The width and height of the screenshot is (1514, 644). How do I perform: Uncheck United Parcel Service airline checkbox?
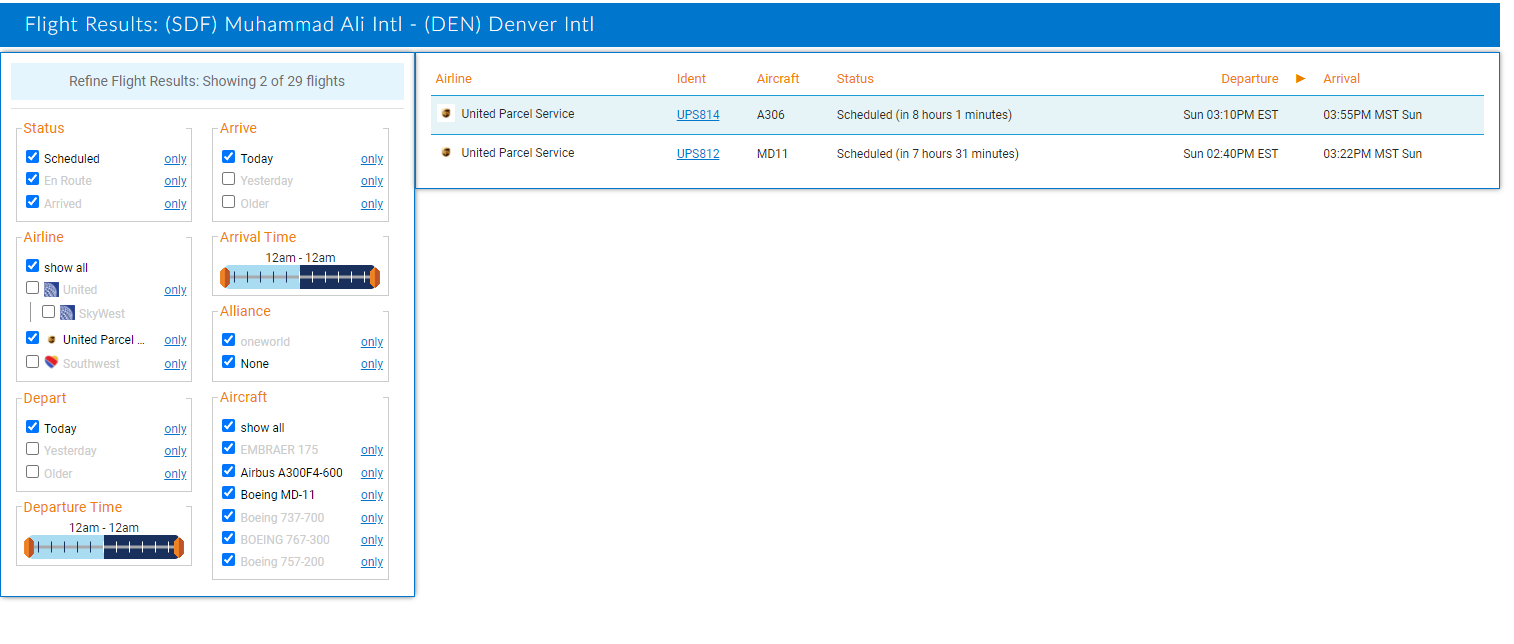coord(32,338)
